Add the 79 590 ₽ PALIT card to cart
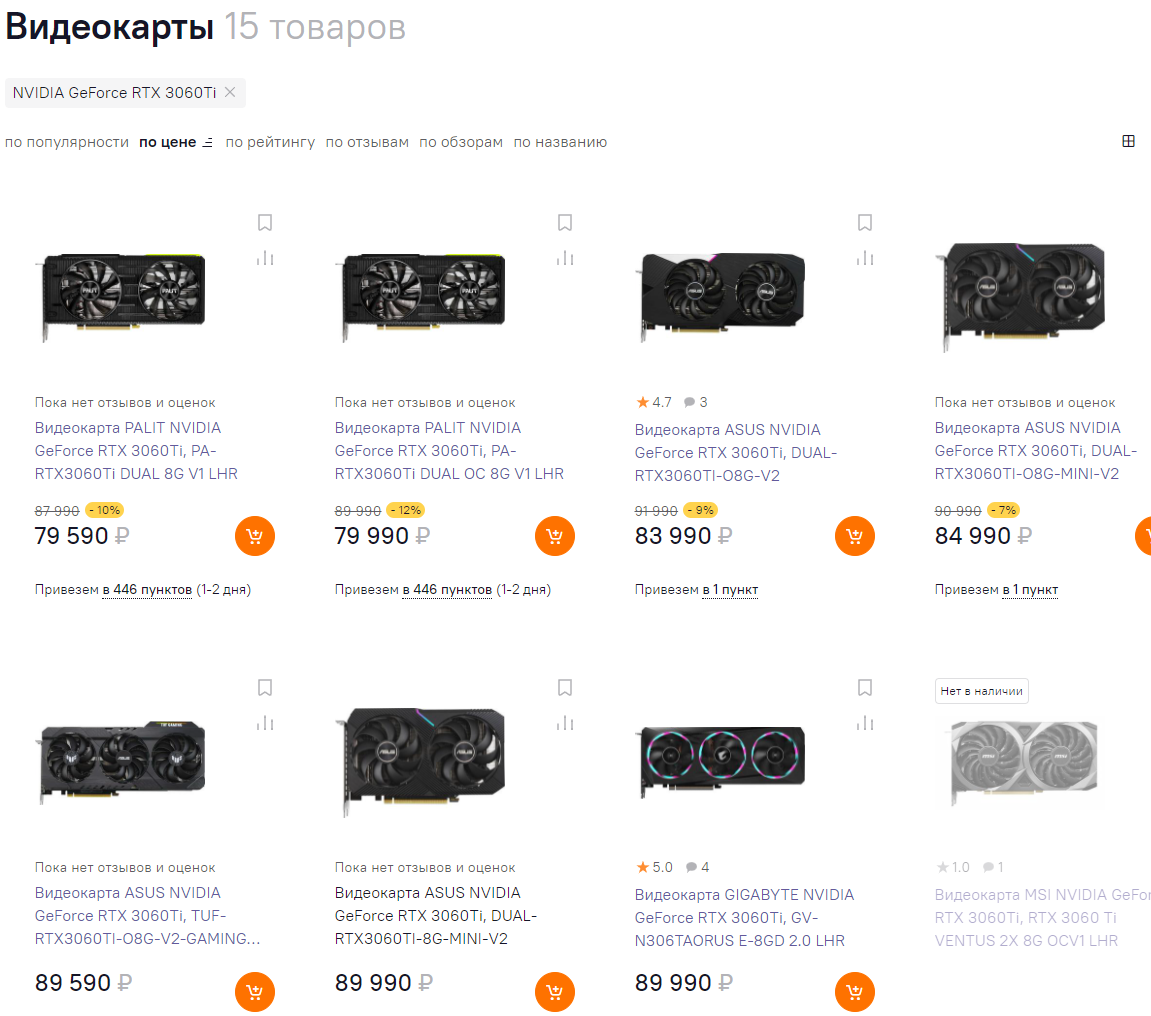1151x1016 pixels. 255,536
